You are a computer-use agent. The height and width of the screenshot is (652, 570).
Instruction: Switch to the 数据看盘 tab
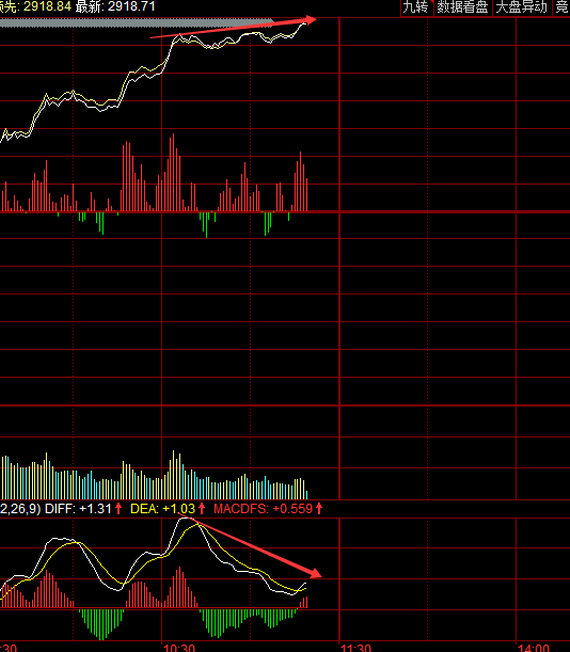click(x=463, y=7)
